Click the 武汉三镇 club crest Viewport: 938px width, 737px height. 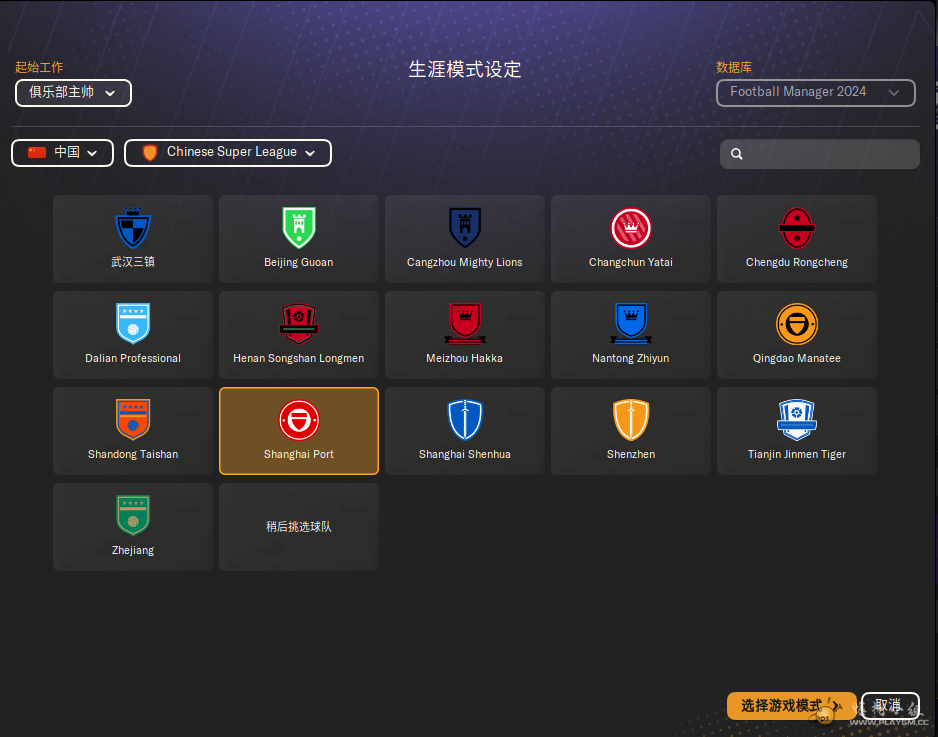point(133,227)
